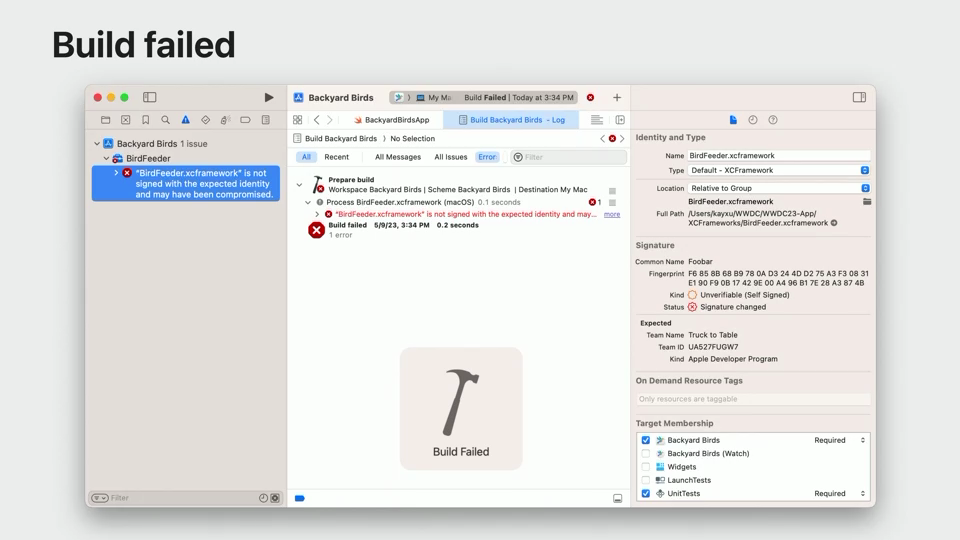Viewport: 960px width, 540px height.
Task: Collapse the BirdFeeder tree item
Action: pyautogui.click(x=106, y=158)
